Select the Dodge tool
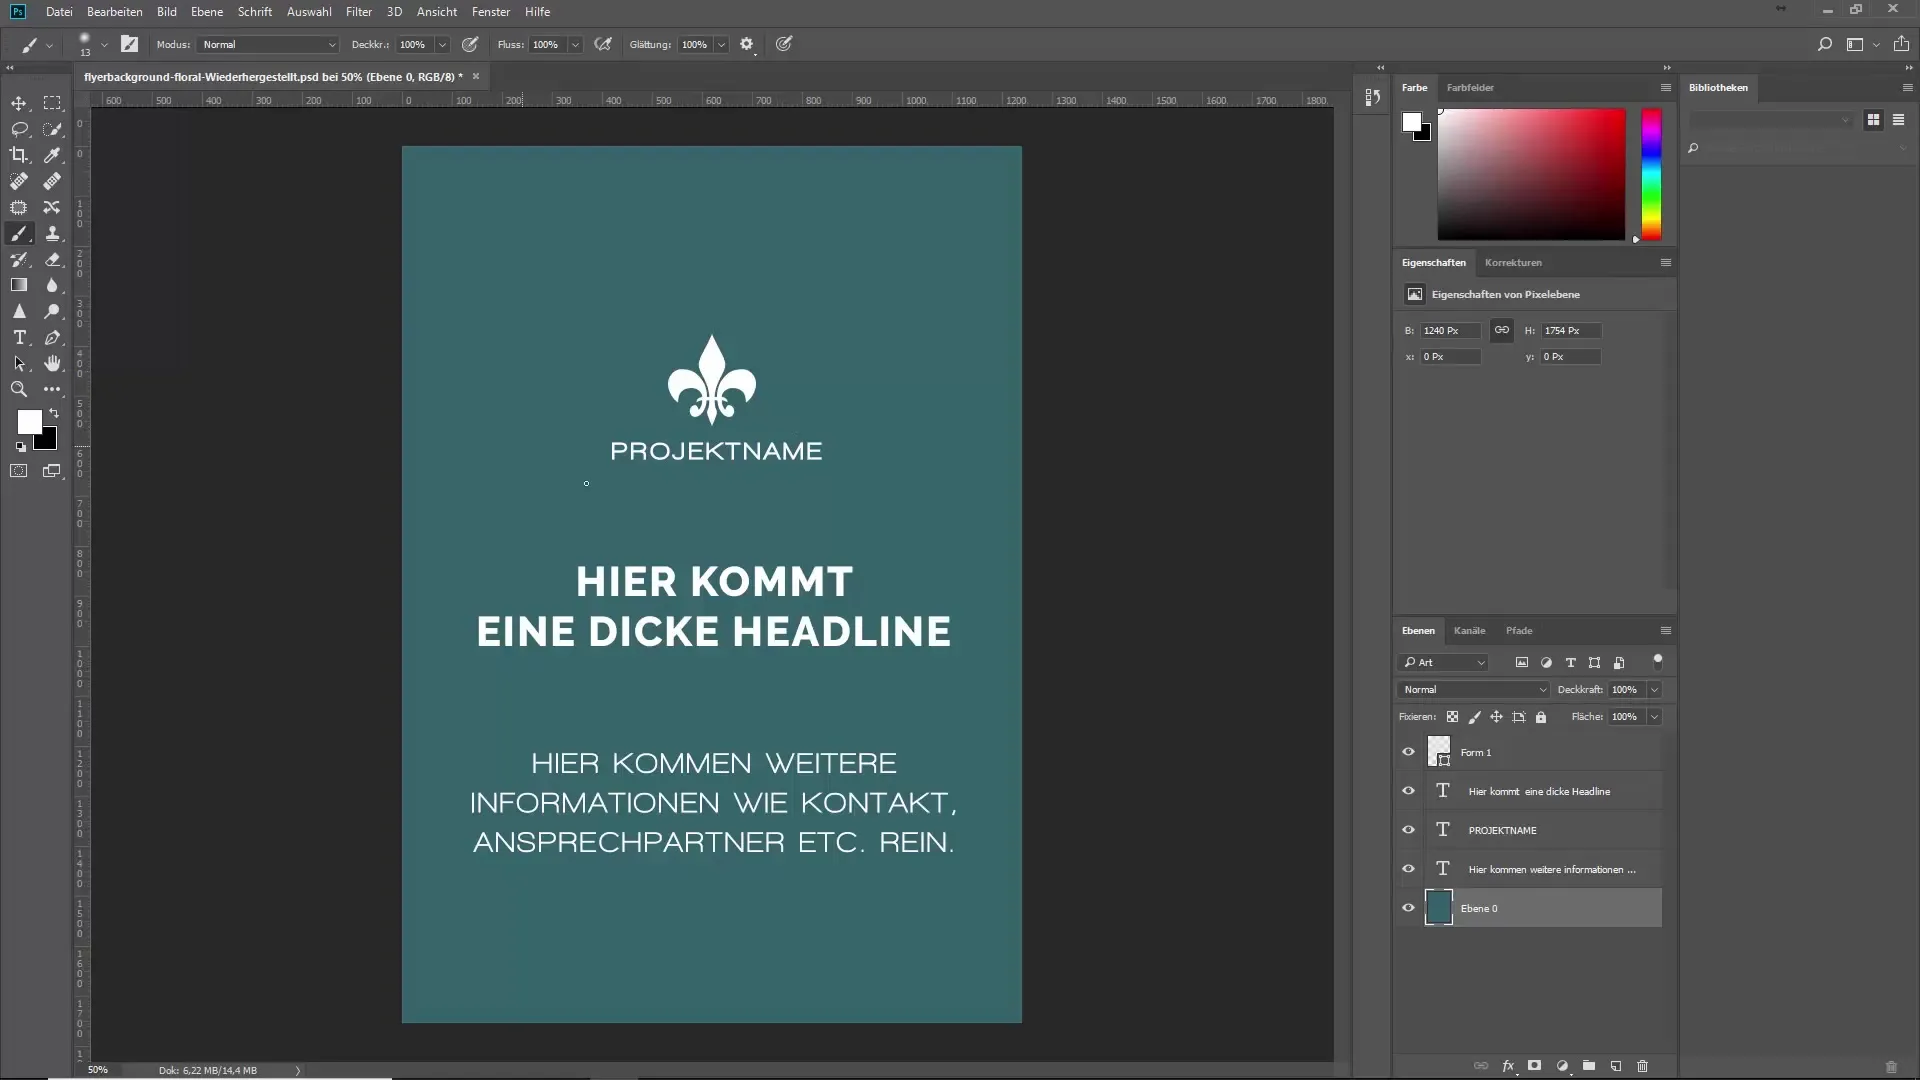Viewport: 1920px width, 1080px height. (52, 311)
